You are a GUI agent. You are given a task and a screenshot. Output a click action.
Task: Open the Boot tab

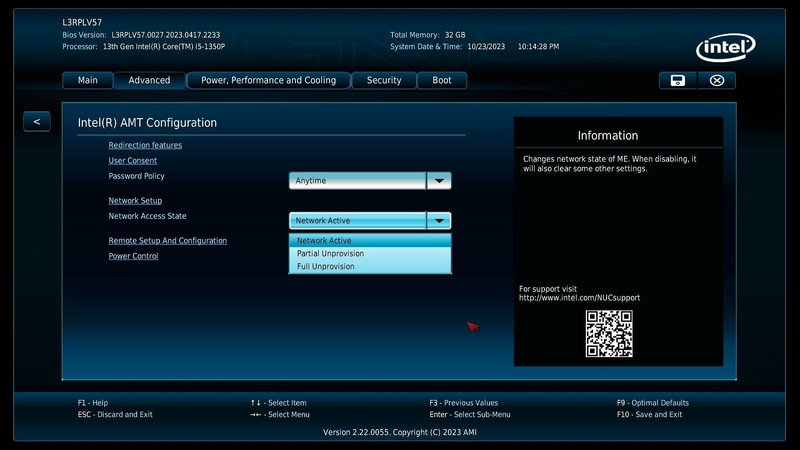(442, 80)
